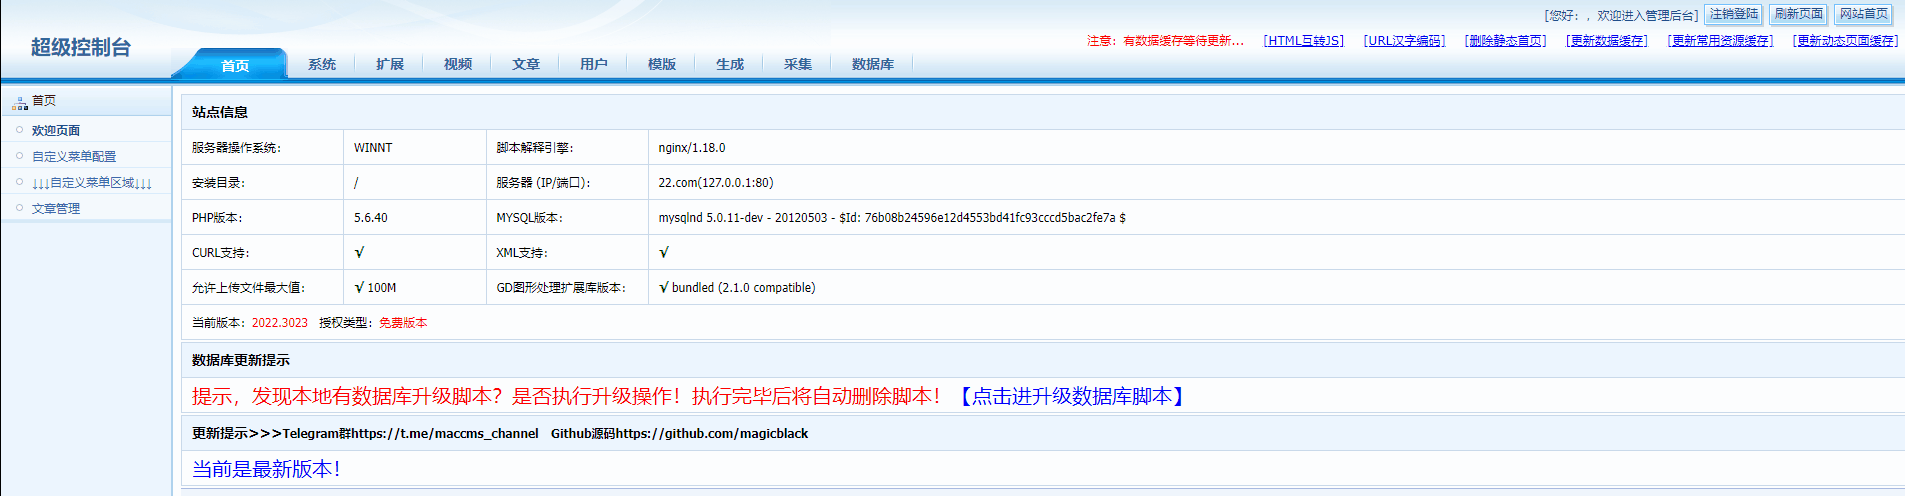Click the XML支持 checkmark value
This screenshot has height=496, width=1905.
(x=664, y=253)
